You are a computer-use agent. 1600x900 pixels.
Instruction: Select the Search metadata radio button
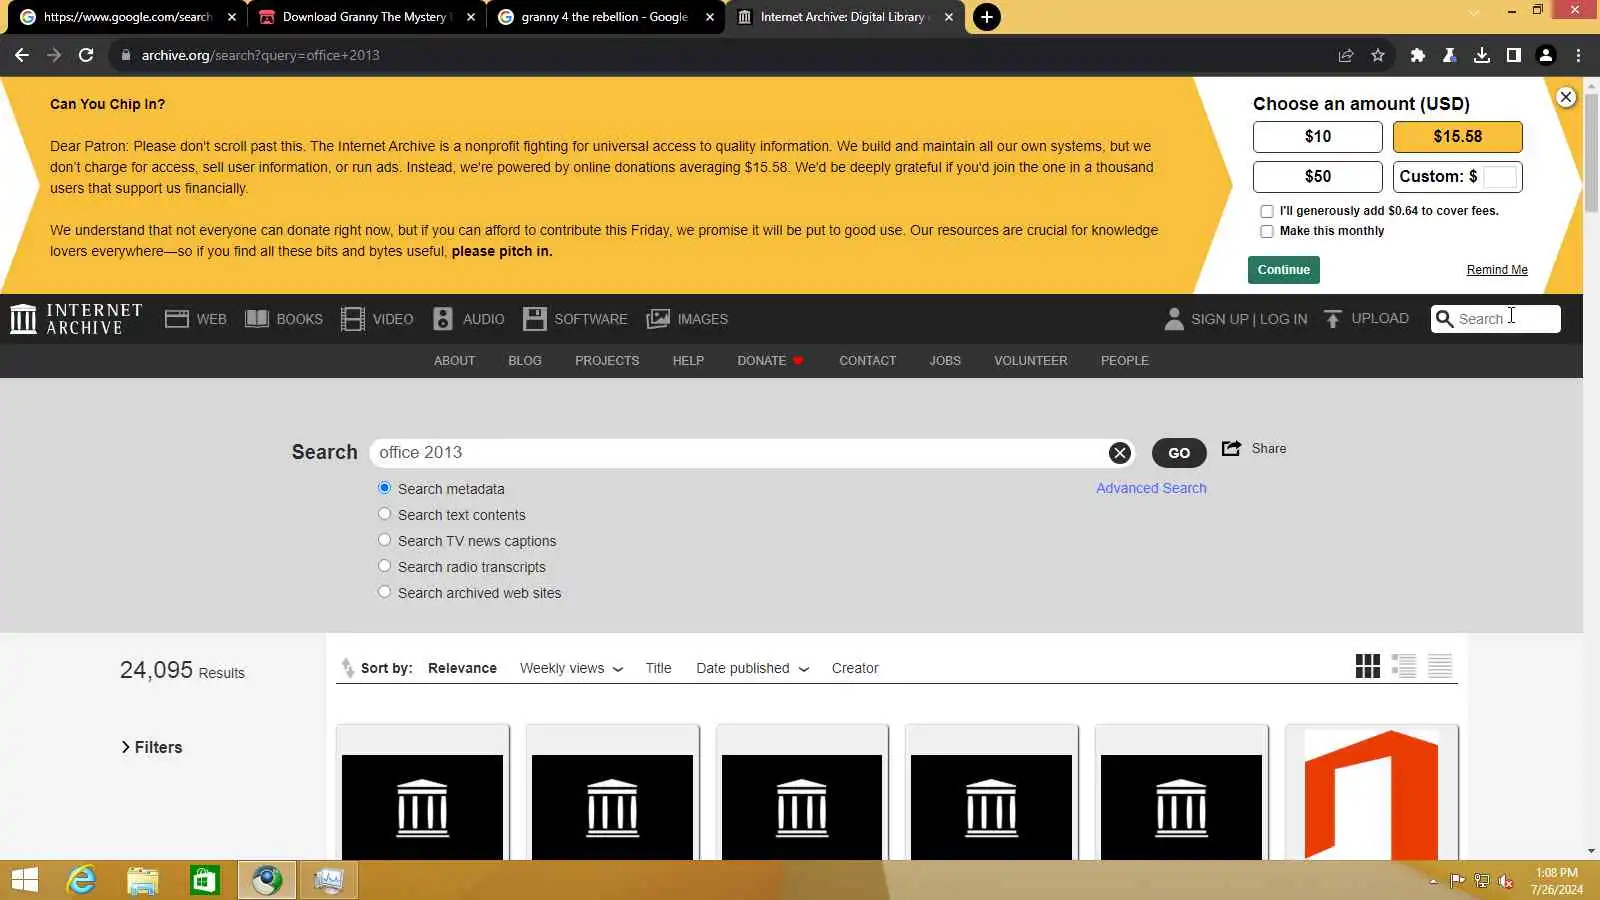tap(384, 488)
